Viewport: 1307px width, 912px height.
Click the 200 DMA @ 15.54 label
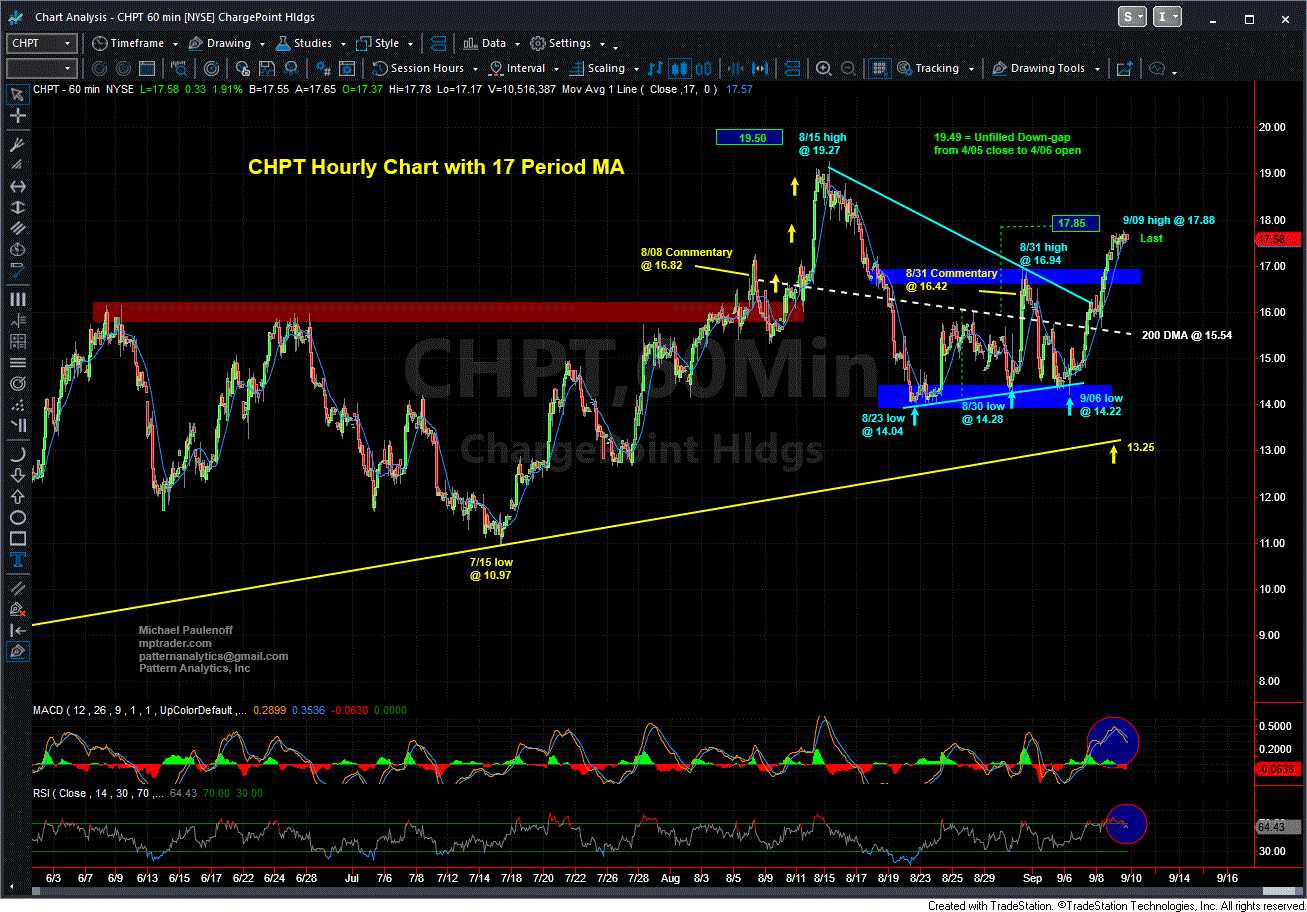(x=1186, y=335)
